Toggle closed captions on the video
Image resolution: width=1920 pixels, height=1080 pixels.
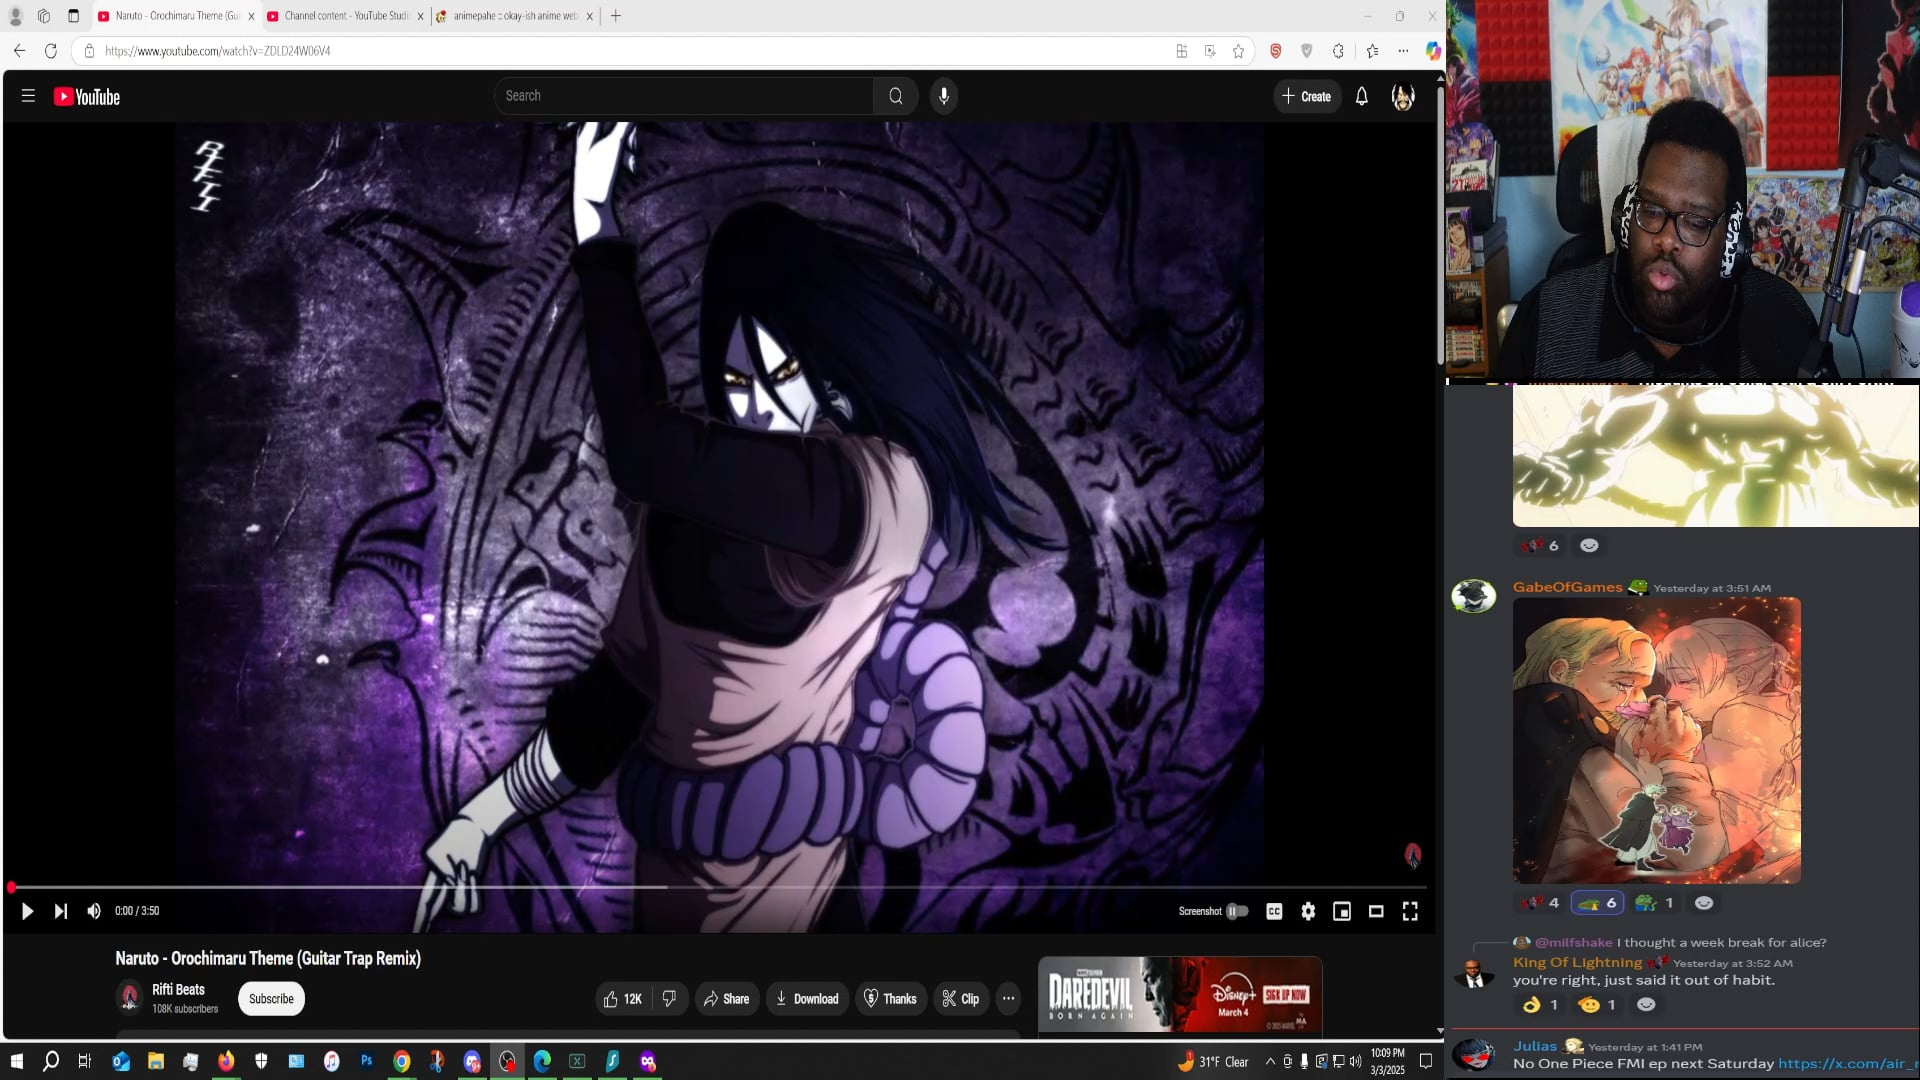(x=1274, y=911)
